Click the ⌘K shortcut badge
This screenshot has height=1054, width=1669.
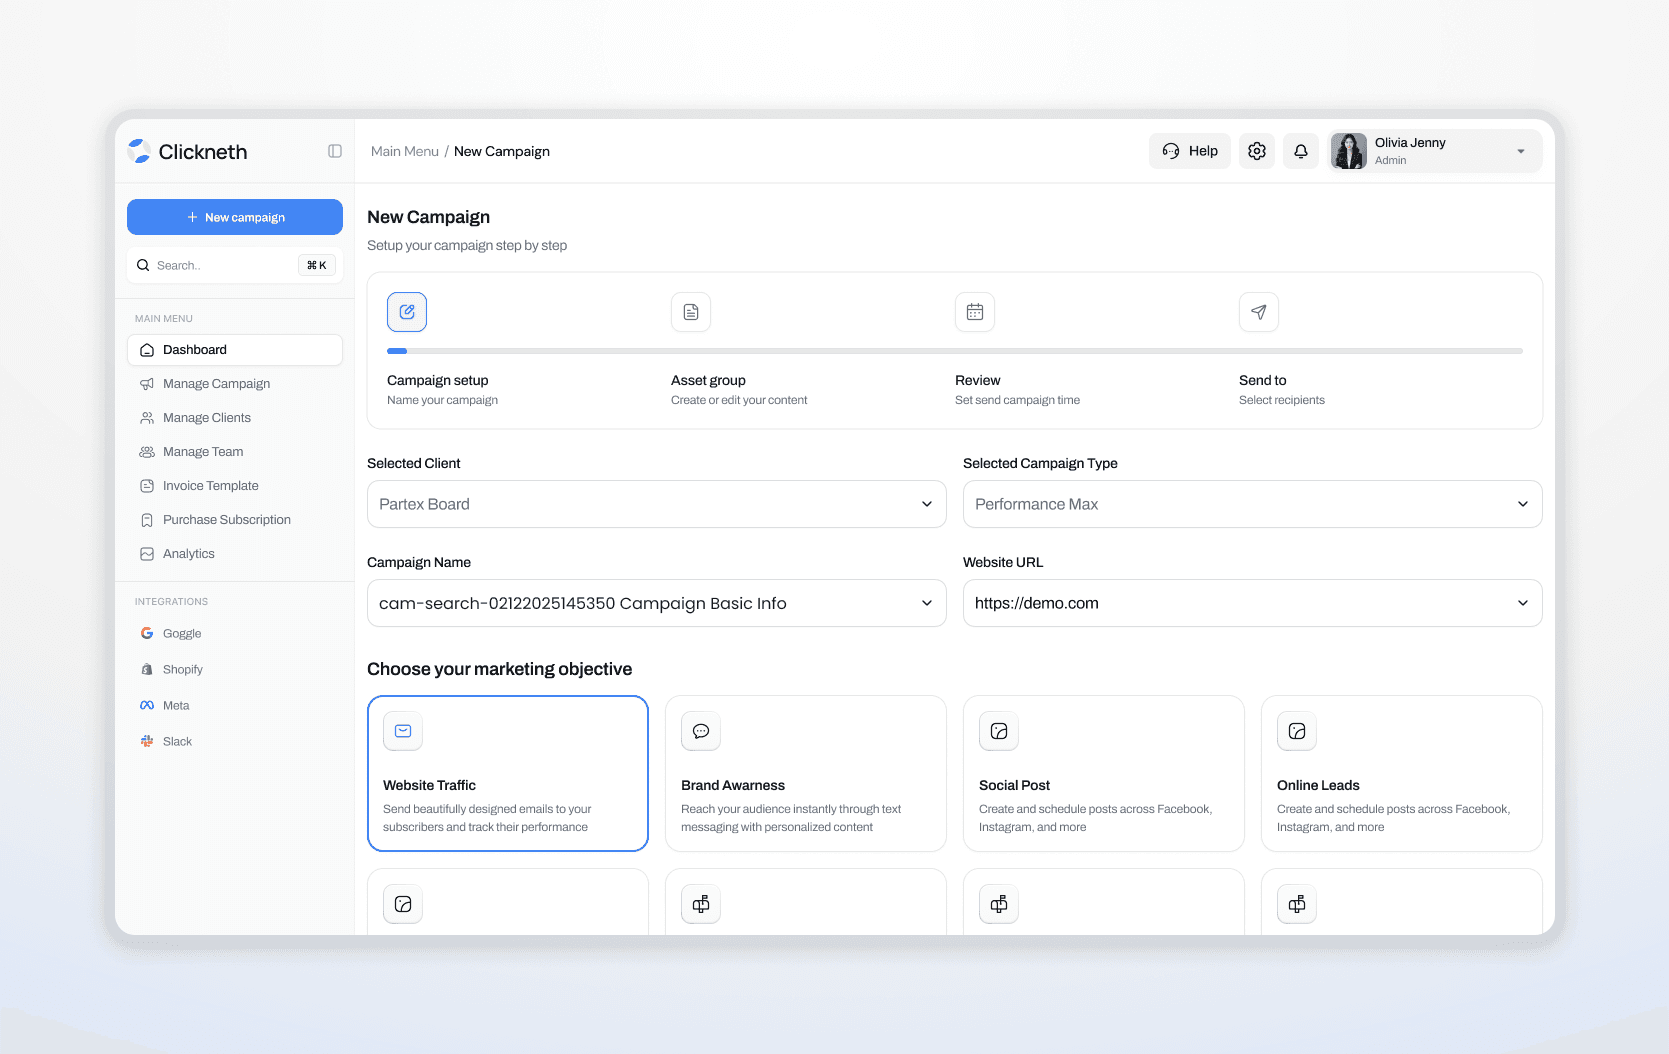[x=316, y=265]
